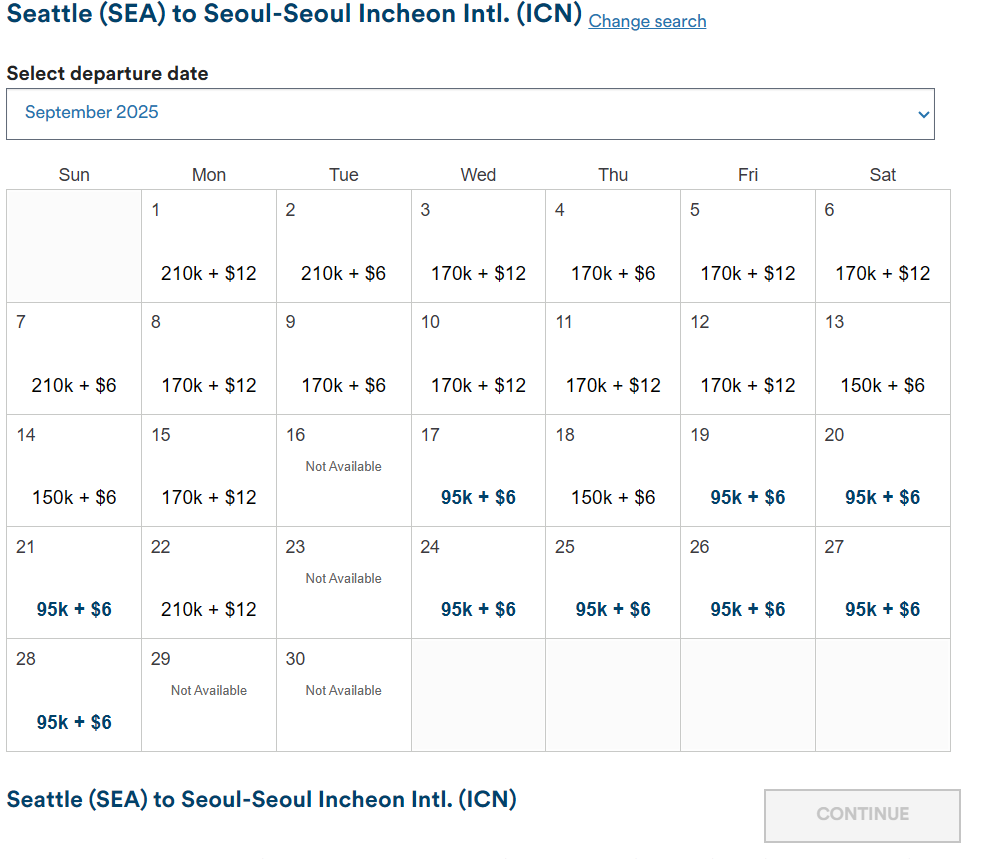Image resolution: width=984 pixels, height=859 pixels.
Task: Choose September 19 at 95k + $6
Action: tap(747, 497)
